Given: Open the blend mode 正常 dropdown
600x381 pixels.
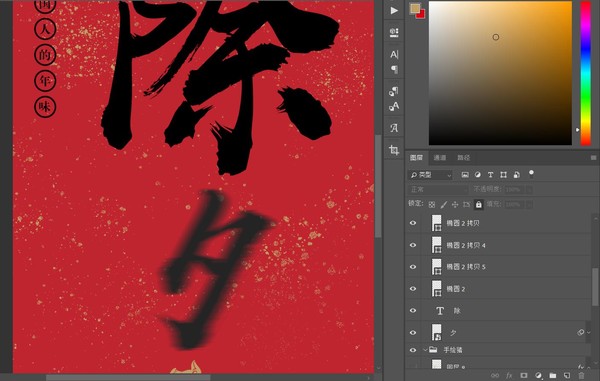Looking at the screenshot, I should pos(438,189).
